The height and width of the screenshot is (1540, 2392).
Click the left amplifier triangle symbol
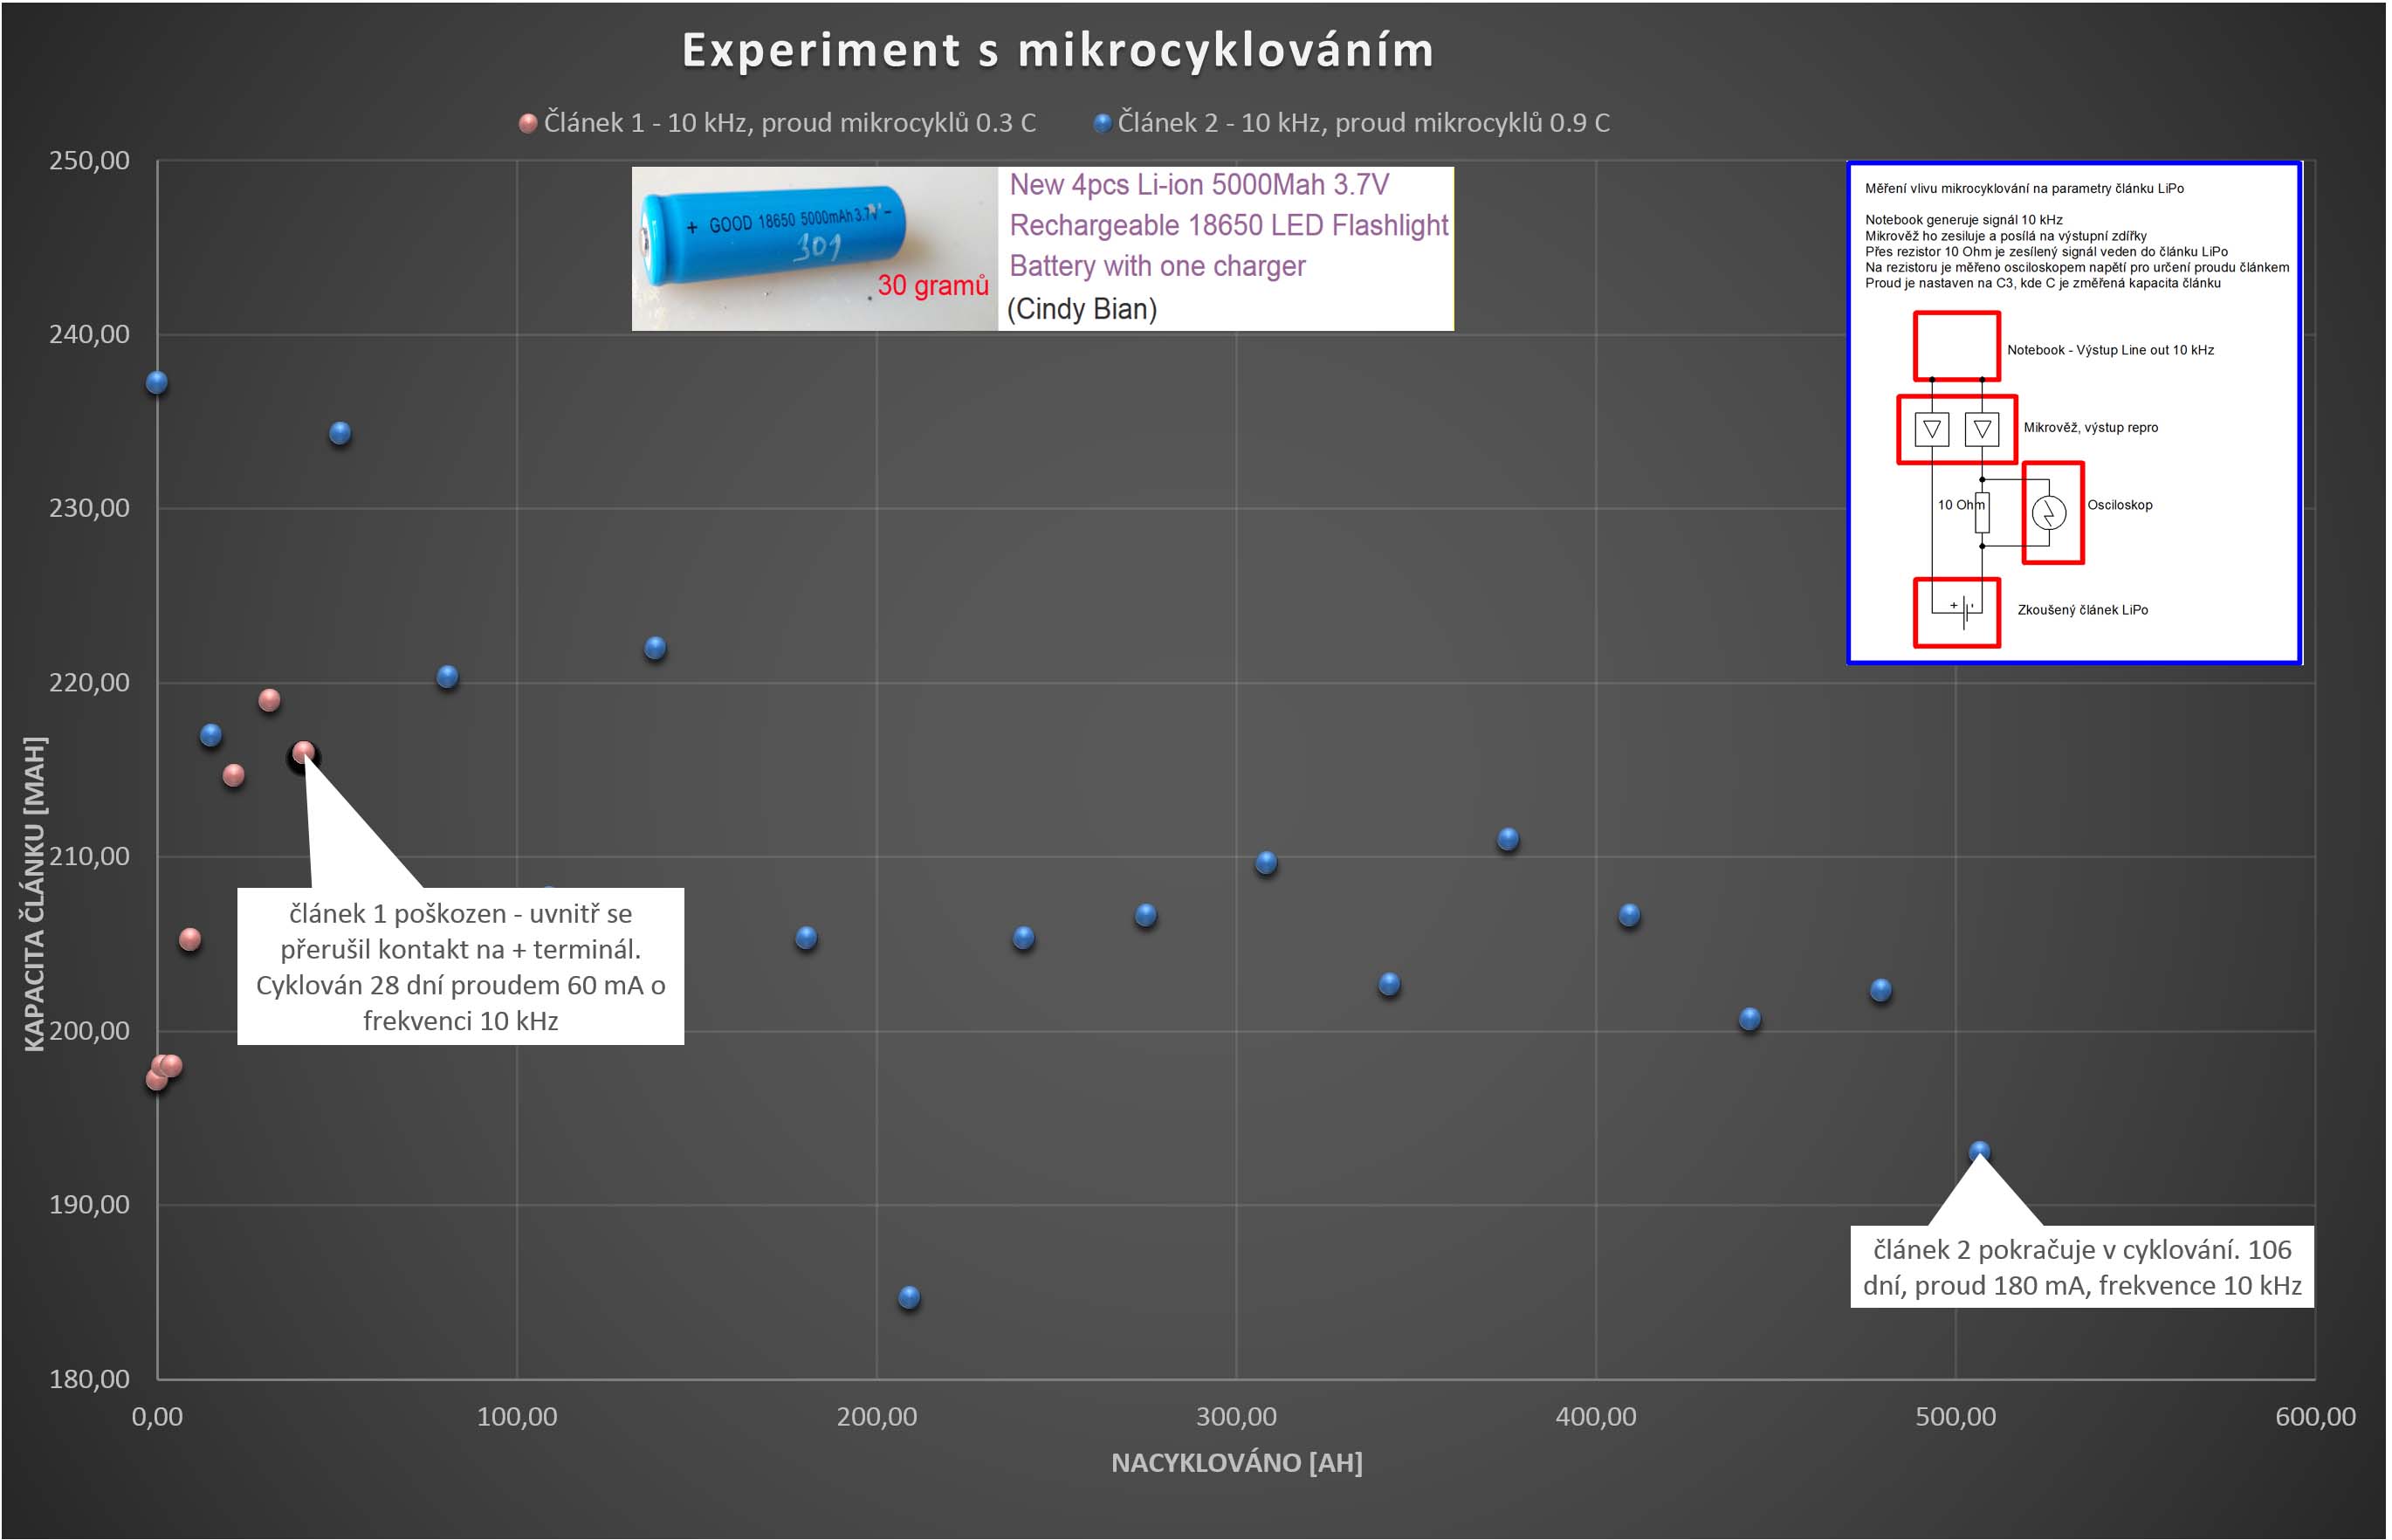pos(1931,429)
